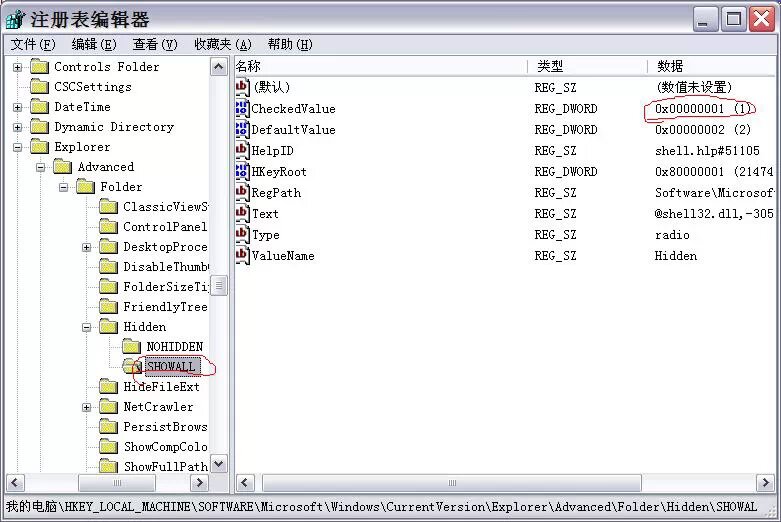
Task: Click the CheckedValue DWORD icon
Action: [x=242, y=108]
